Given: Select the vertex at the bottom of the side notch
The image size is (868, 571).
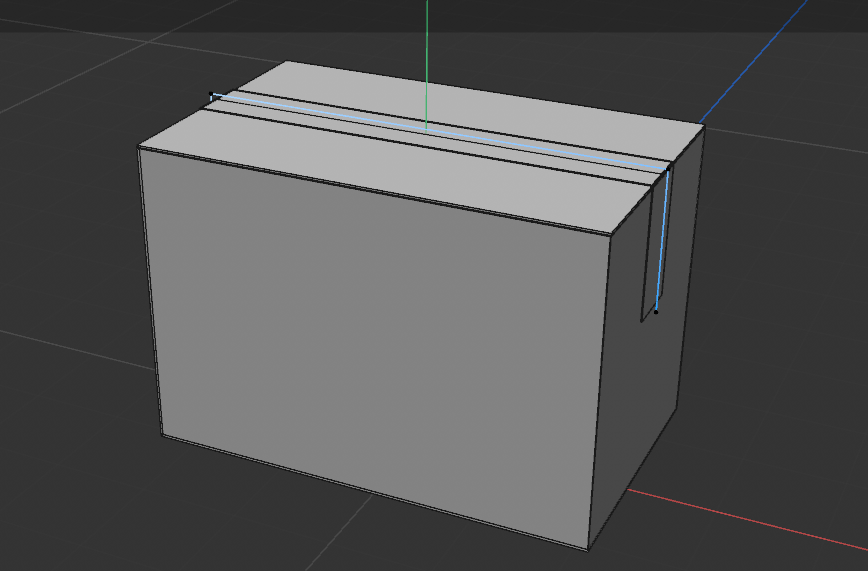Looking at the screenshot, I should click(x=656, y=312).
